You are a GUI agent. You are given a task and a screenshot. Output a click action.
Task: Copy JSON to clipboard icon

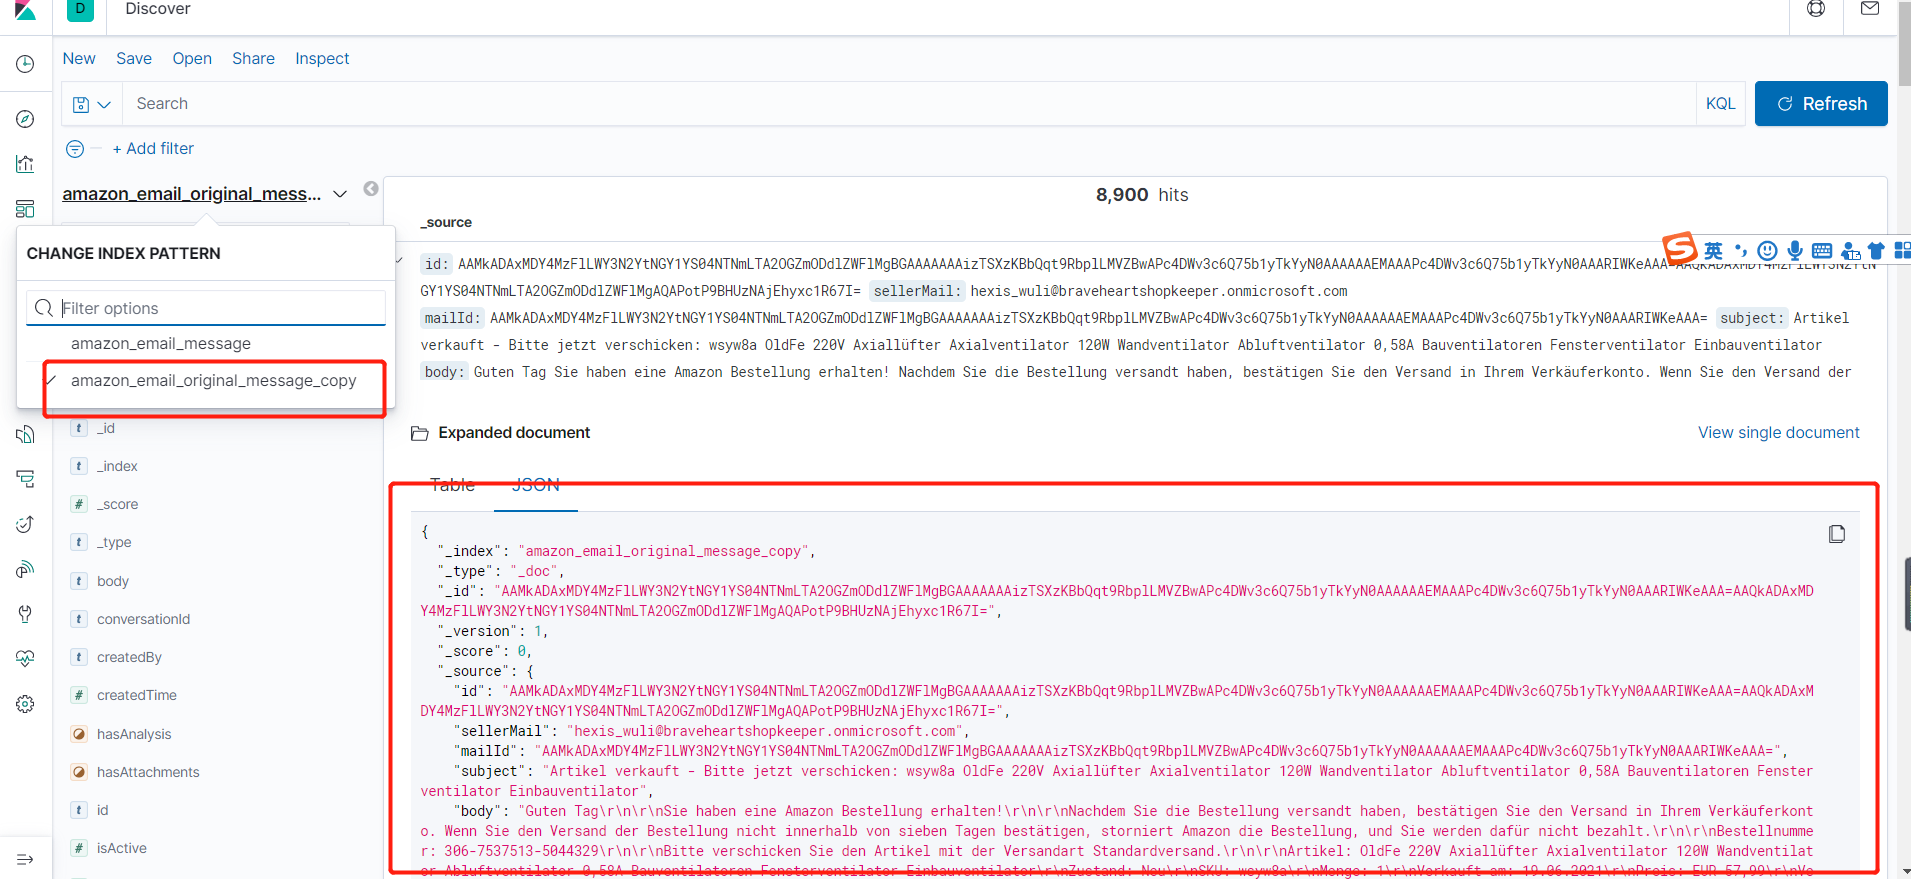tap(1837, 534)
